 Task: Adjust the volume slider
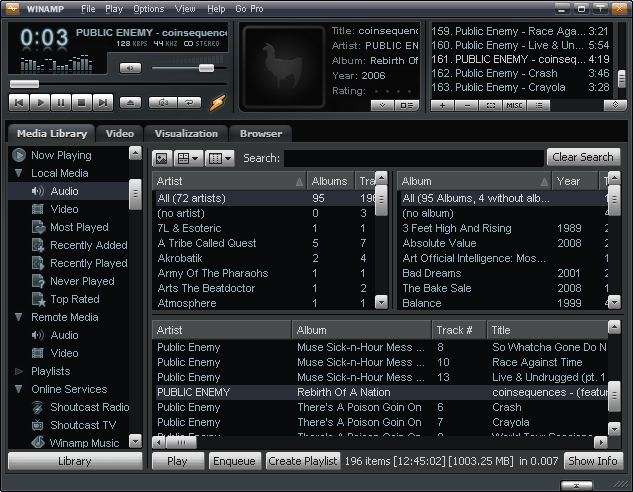point(206,68)
